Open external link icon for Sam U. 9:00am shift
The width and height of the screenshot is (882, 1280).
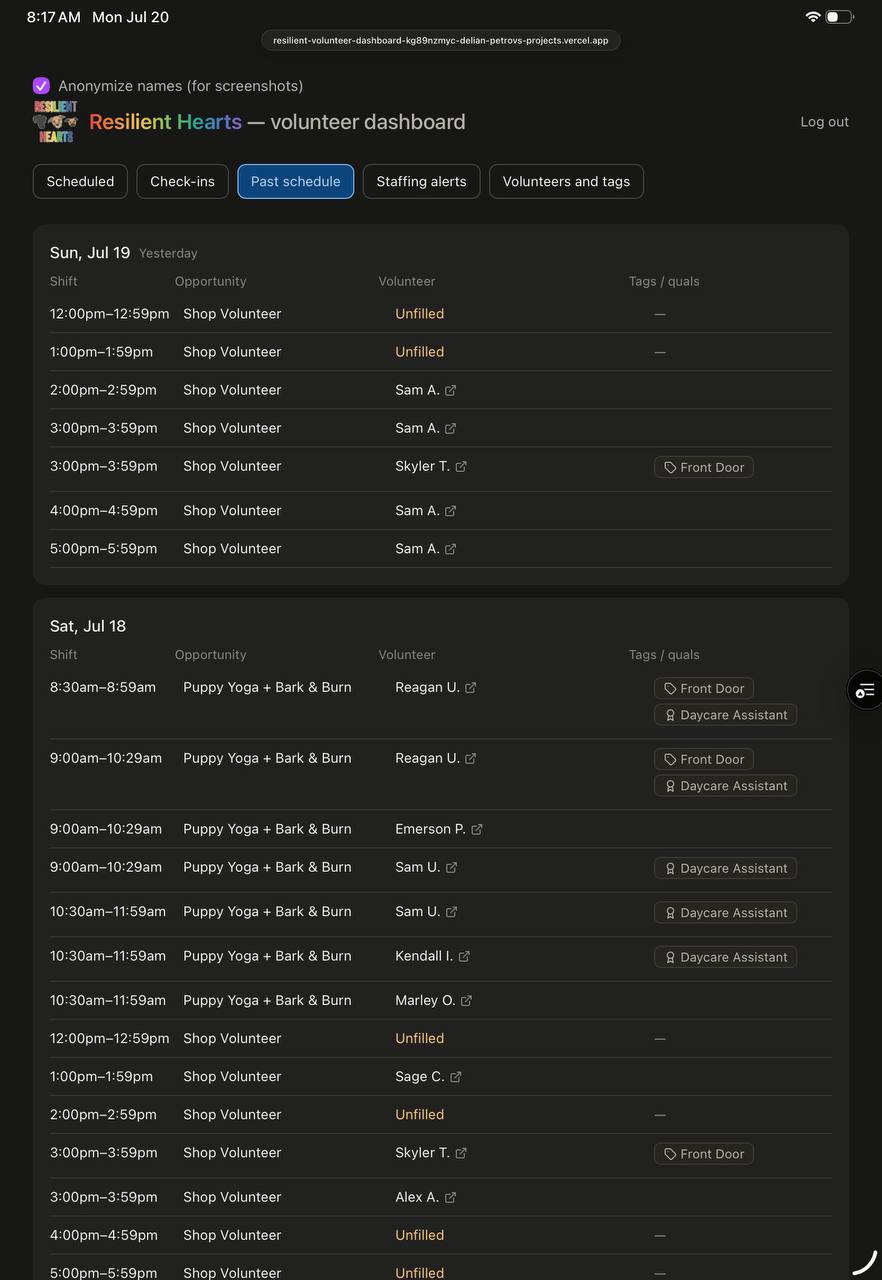pos(451,867)
